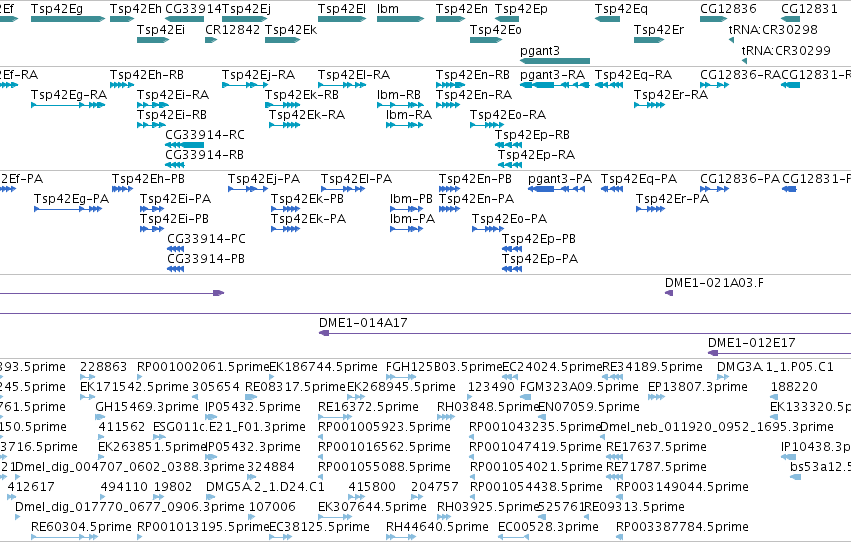Image resolution: width=851 pixels, height=542 pixels.
Task: Click the lbm-RA transcript label
Action: click(409, 115)
